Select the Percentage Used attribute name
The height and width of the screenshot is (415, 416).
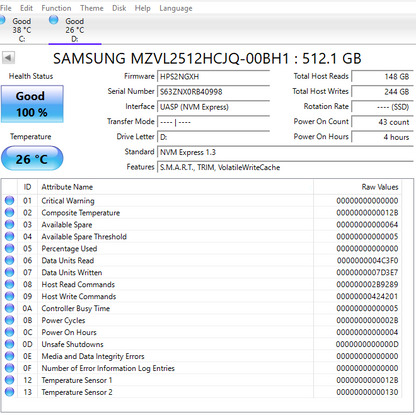[69, 249]
